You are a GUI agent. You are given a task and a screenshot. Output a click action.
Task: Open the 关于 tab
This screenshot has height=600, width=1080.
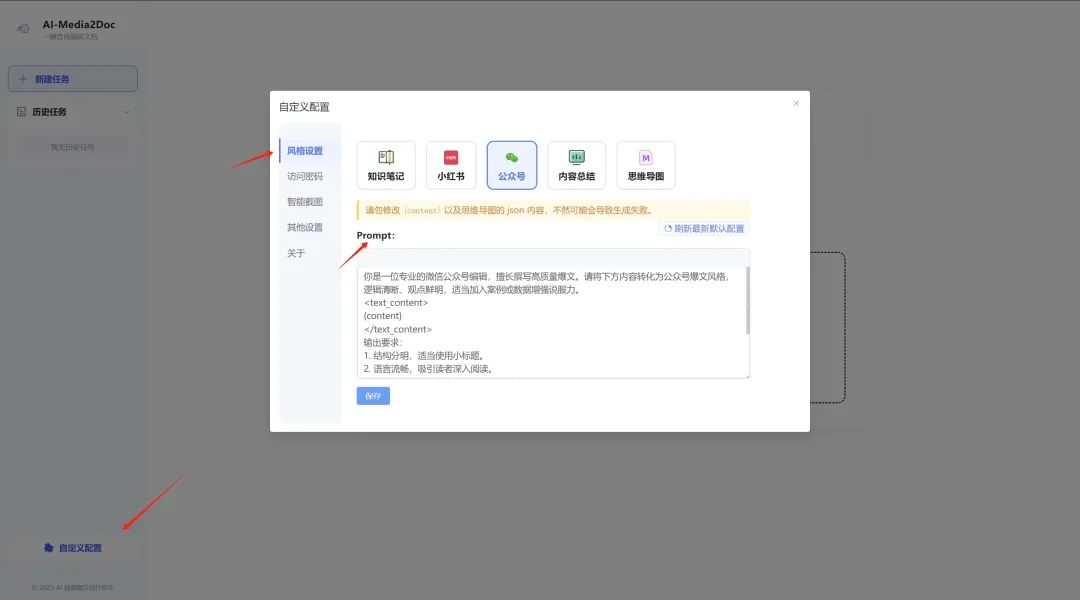pyautogui.click(x=296, y=254)
